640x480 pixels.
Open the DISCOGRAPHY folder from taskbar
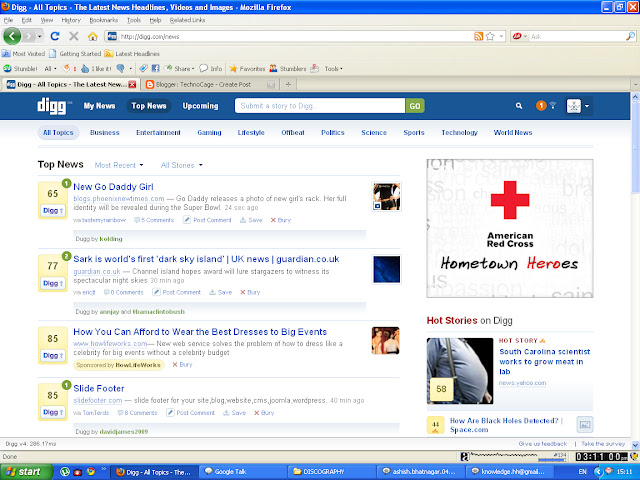click(x=331, y=472)
